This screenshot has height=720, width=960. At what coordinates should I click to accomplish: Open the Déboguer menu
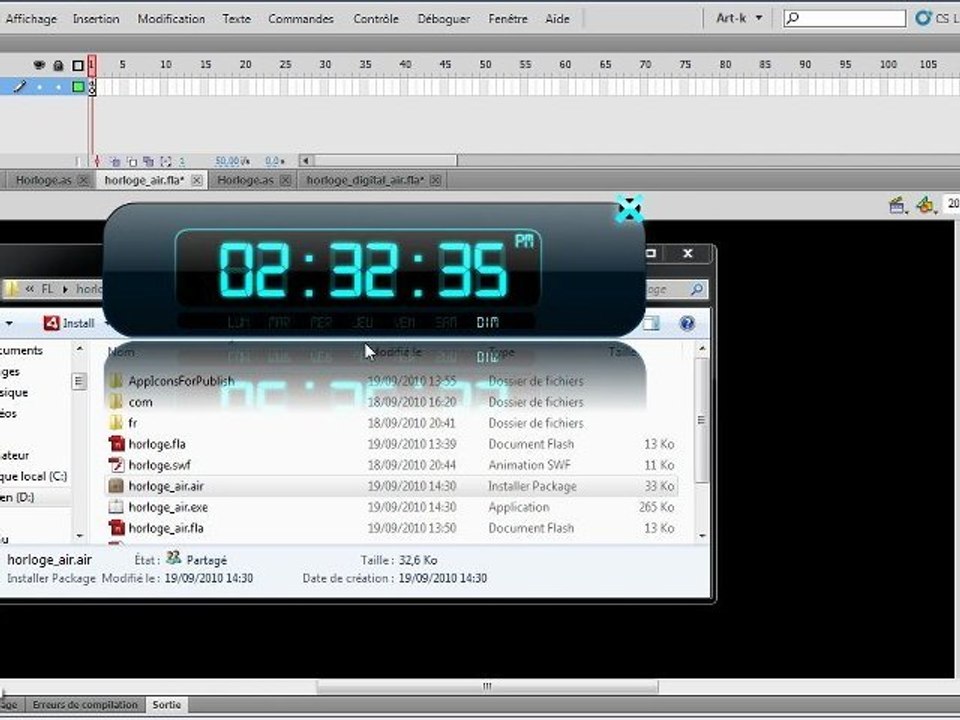(x=443, y=19)
